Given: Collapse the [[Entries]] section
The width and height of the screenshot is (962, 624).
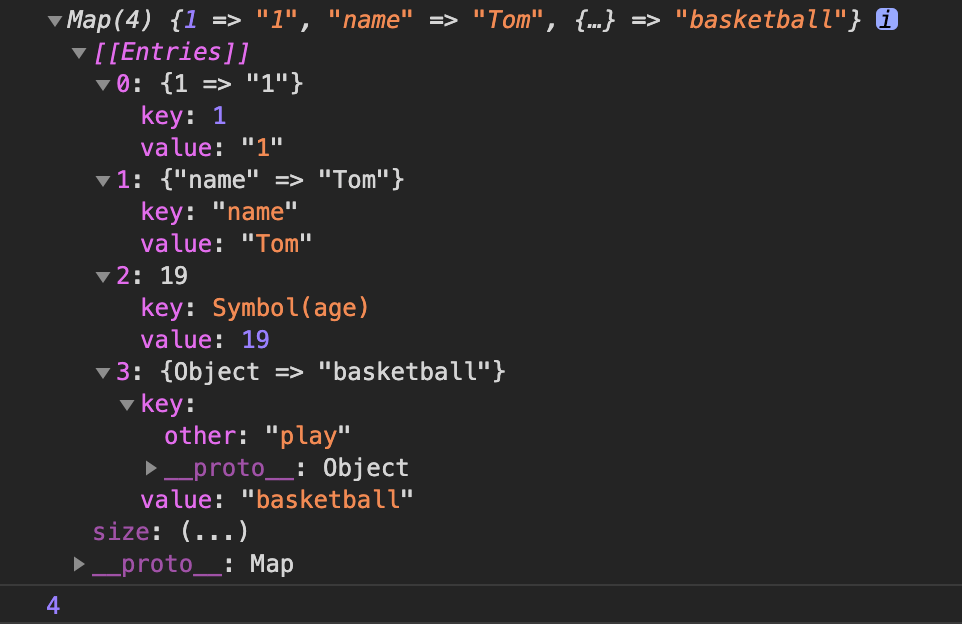Looking at the screenshot, I should (79, 53).
